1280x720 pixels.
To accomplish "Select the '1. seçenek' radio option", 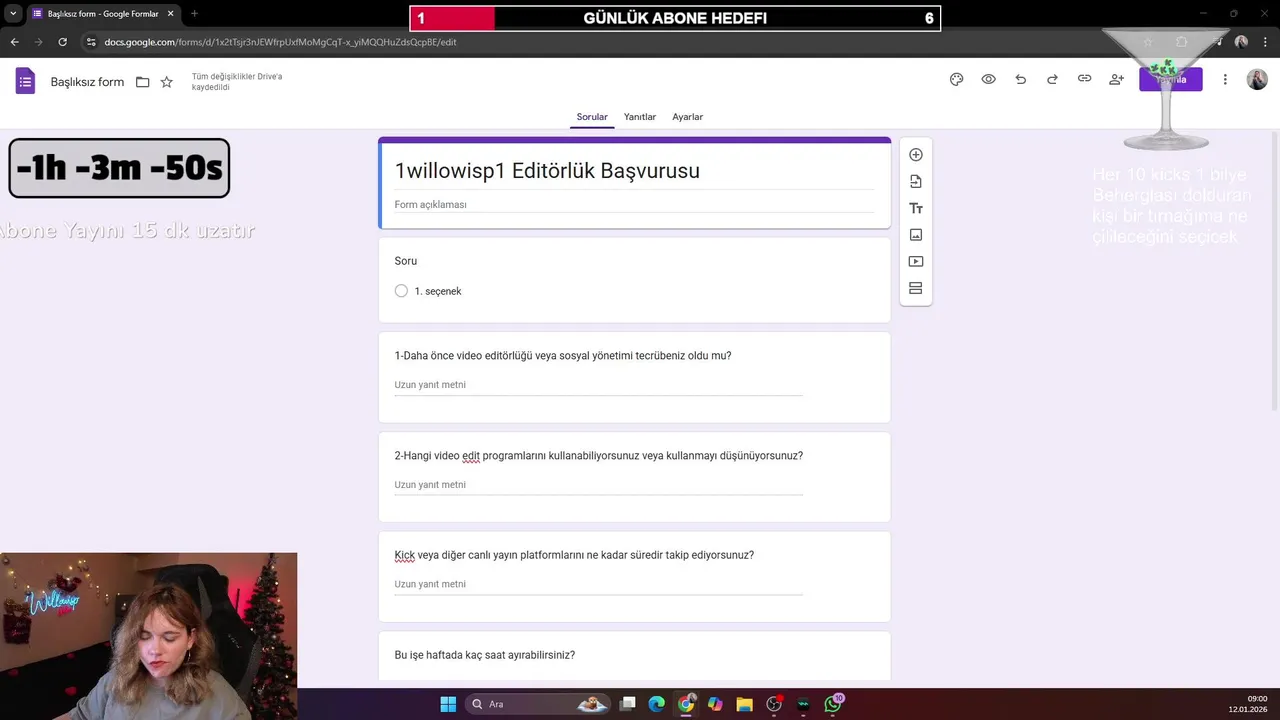I will pyautogui.click(x=401, y=291).
